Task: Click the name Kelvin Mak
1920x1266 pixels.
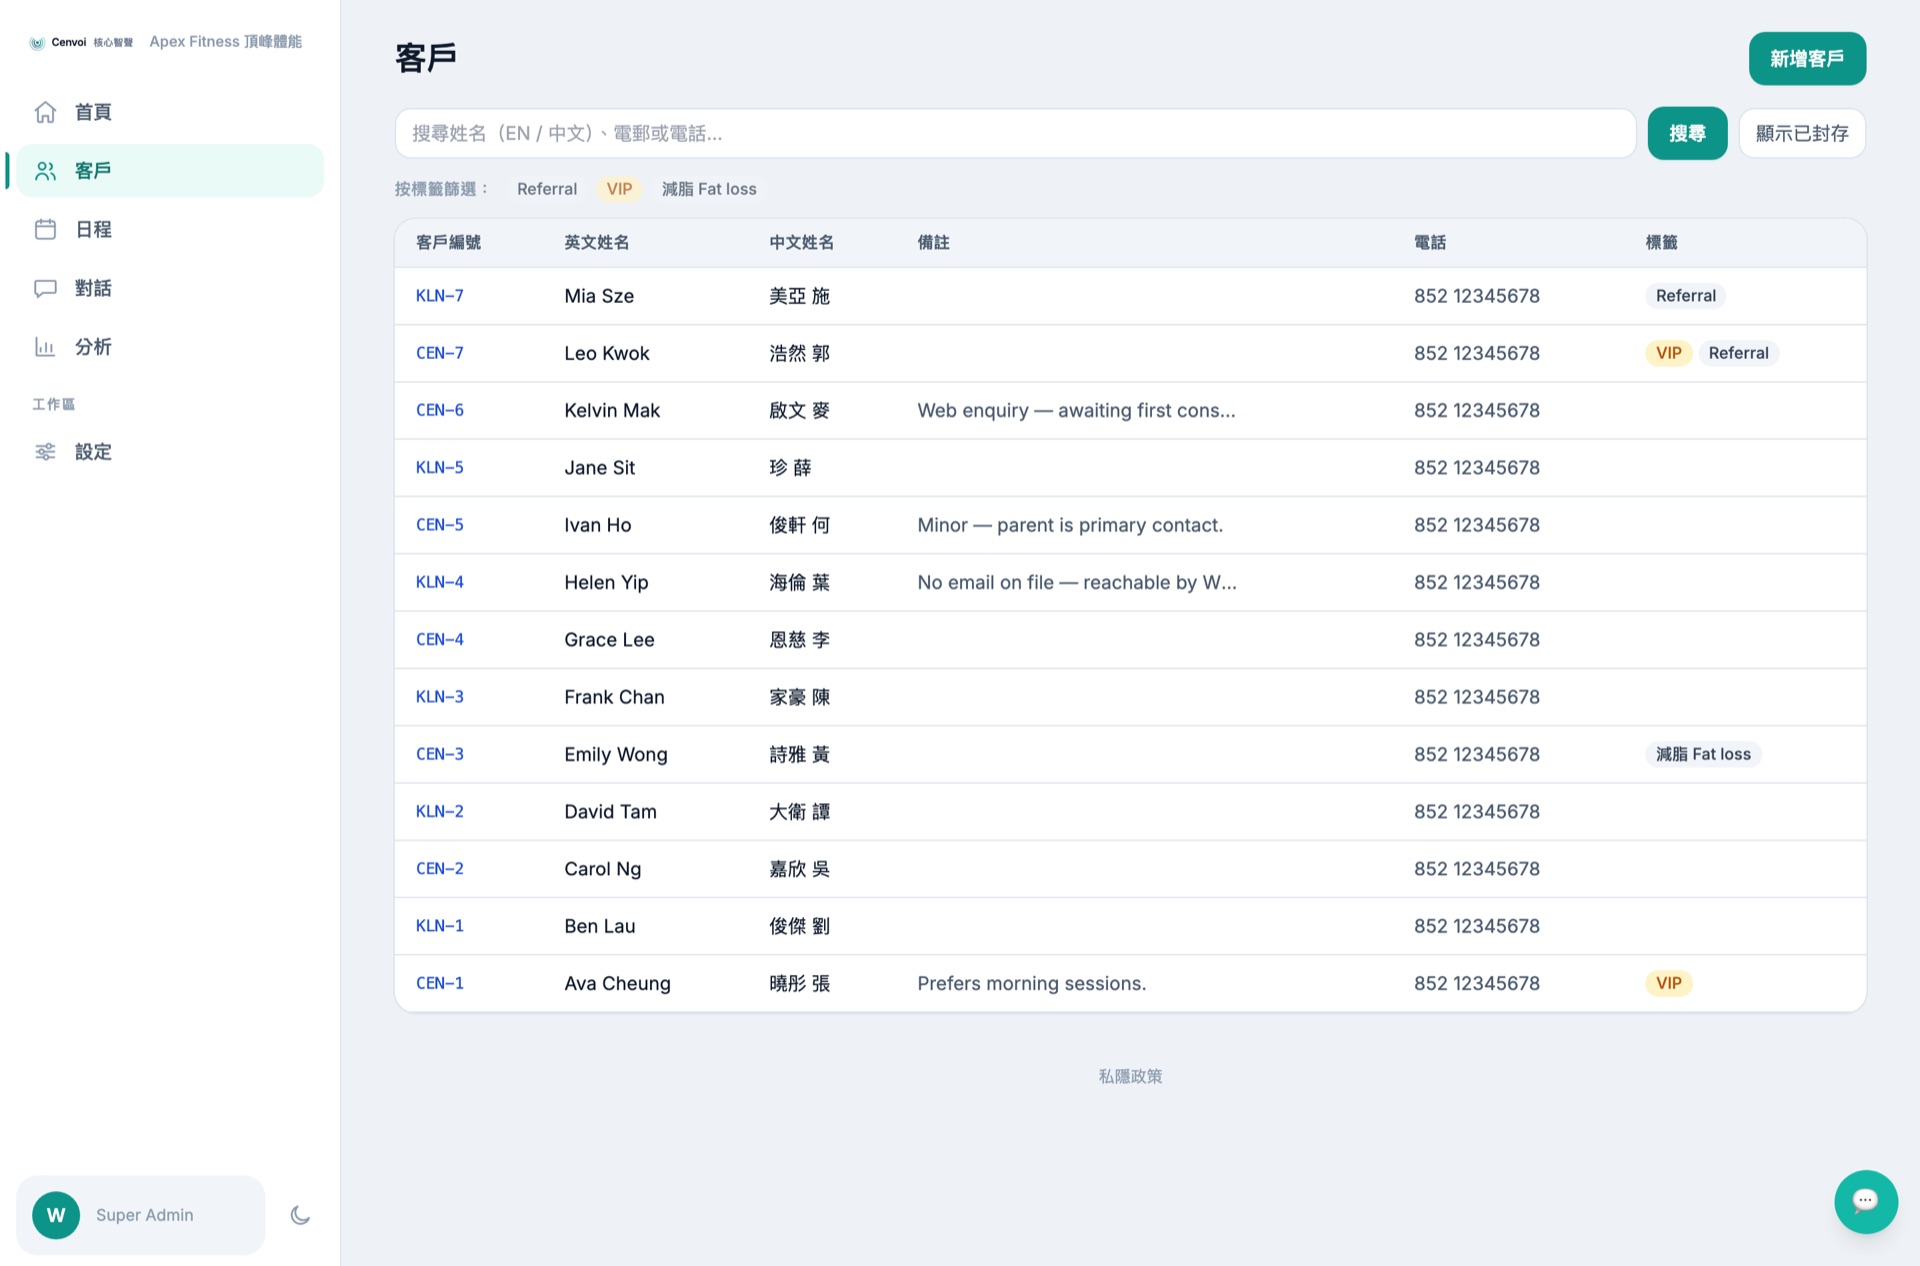Action: [x=612, y=410]
